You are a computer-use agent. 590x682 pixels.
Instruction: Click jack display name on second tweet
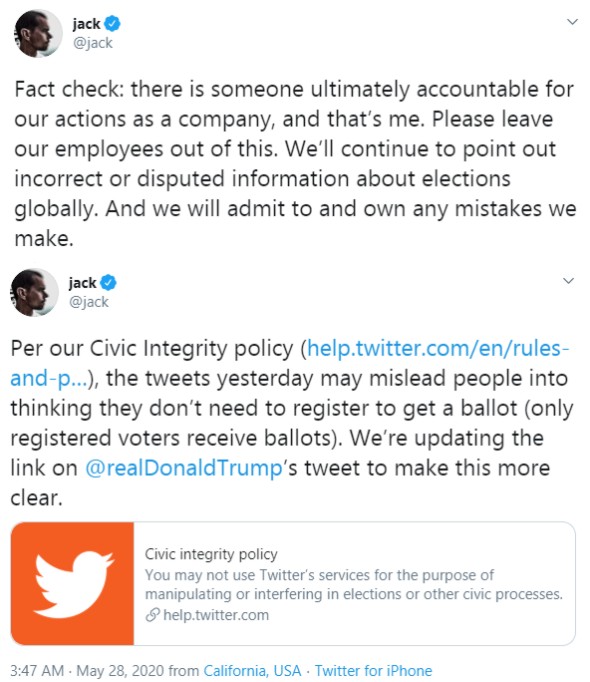(x=82, y=283)
